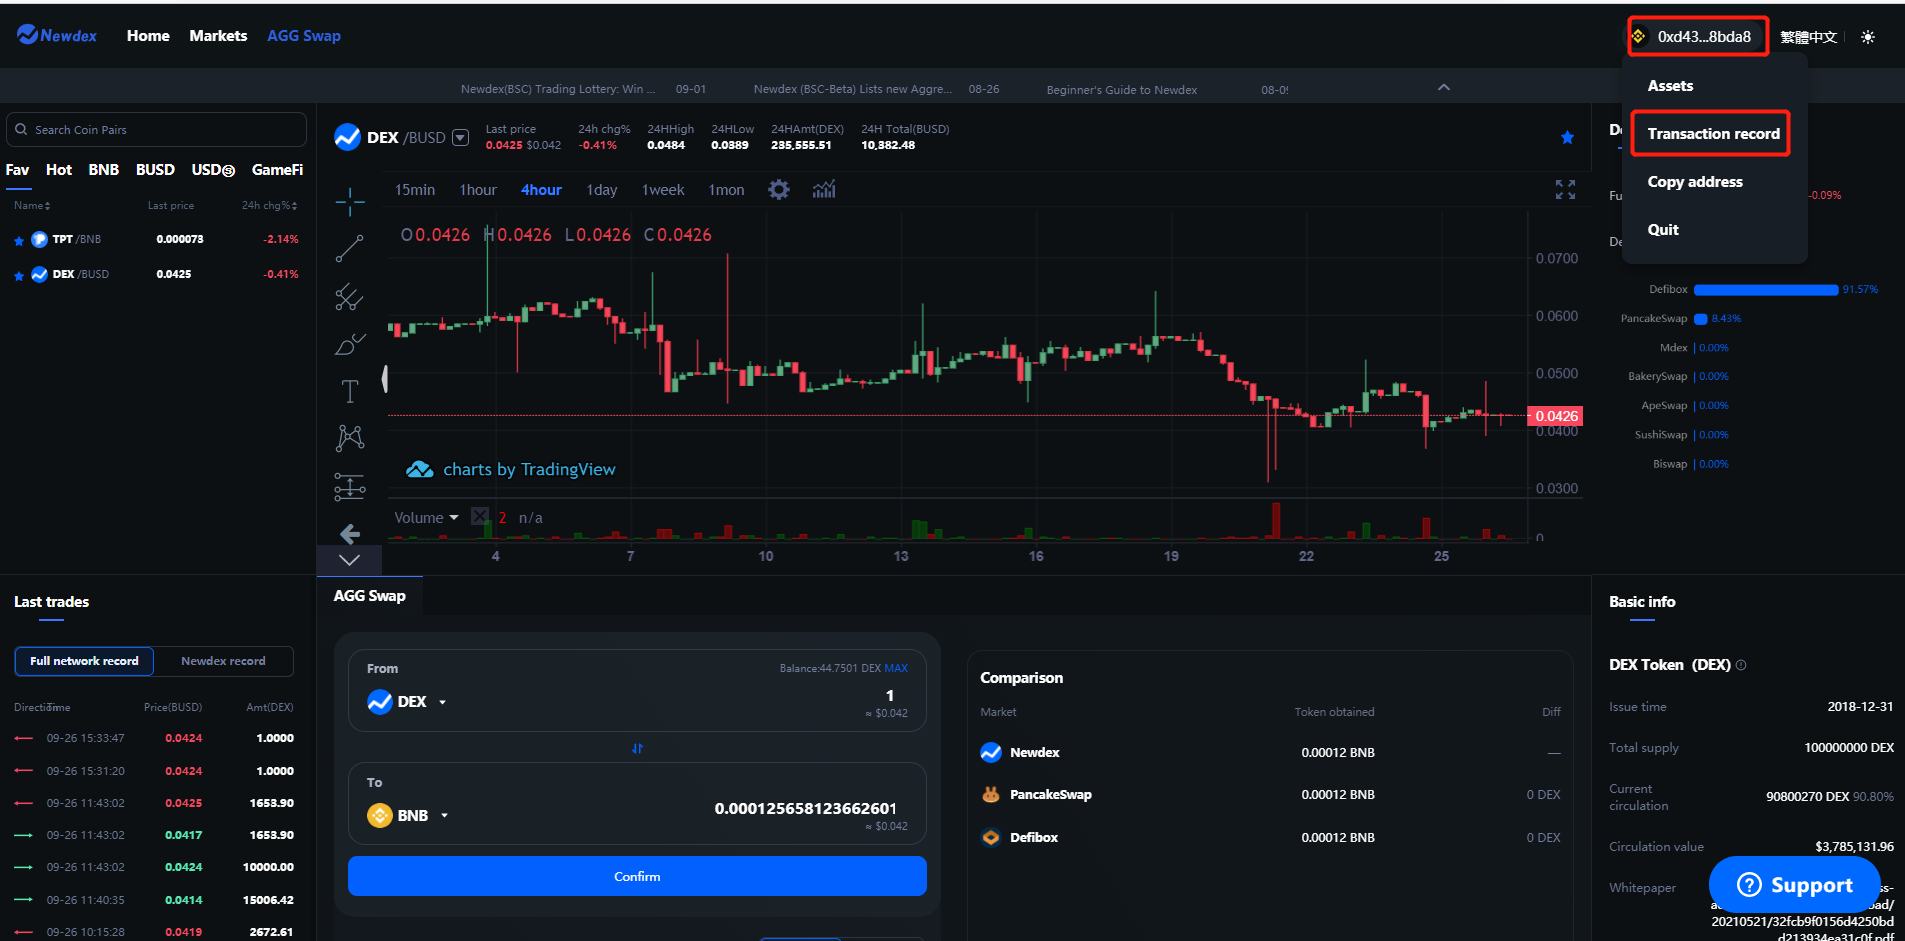Click the Confirm swap button

click(x=637, y=876)
